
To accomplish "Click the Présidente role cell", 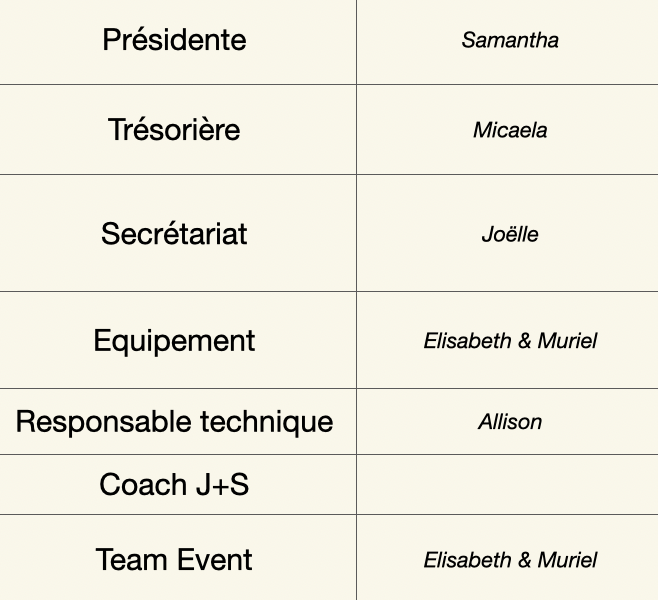I will (174, 40).
